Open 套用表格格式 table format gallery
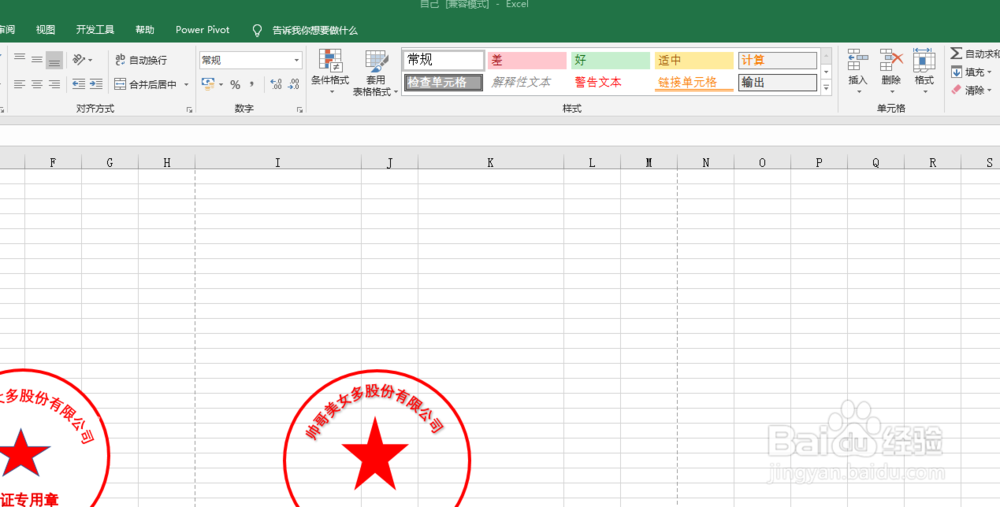The width and height of the screenshot is (1000, 507). tap(376, 73)
